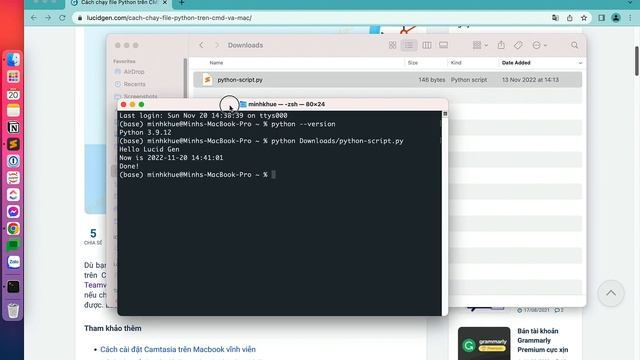The image size is (640, 360).
Task: Click Finder Share icon
Action: pos(501,45)
